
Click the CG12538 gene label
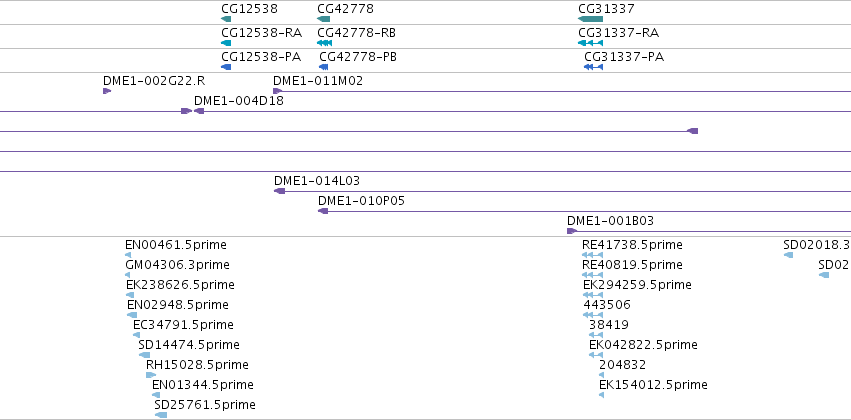pos(250,9)
